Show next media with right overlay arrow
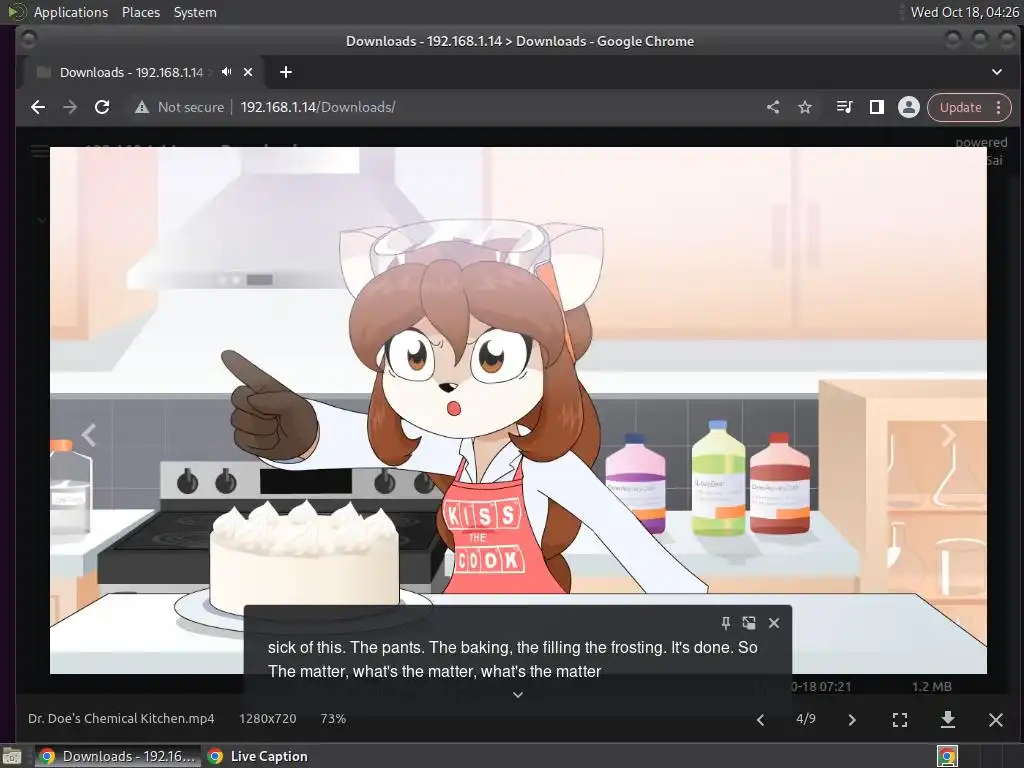 [948, 435]
